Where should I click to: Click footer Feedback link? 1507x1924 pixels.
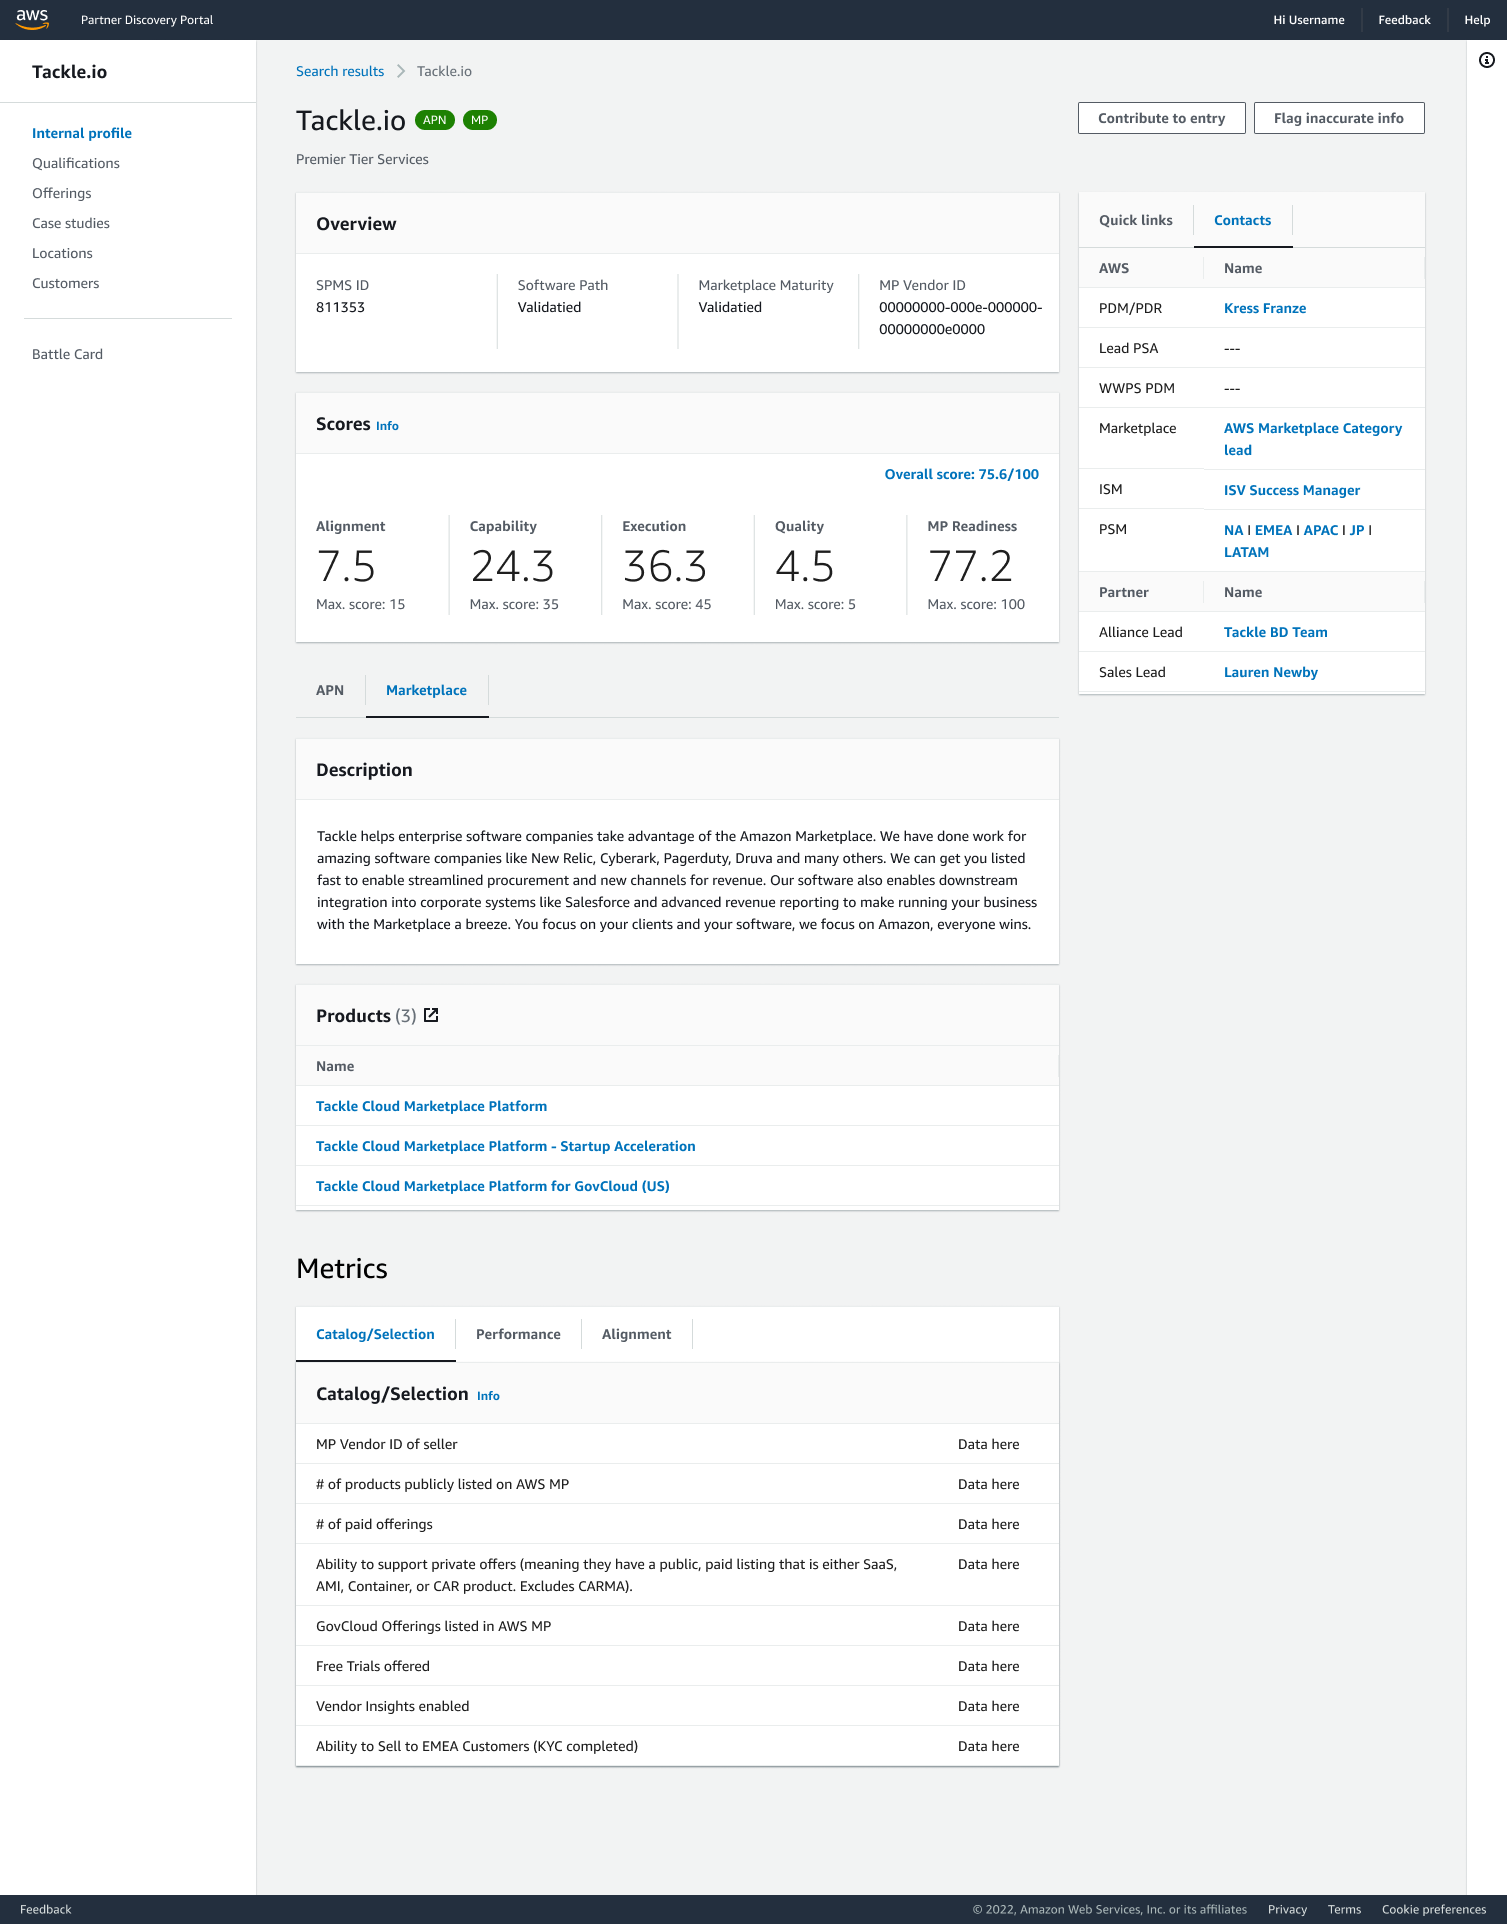46,1909
